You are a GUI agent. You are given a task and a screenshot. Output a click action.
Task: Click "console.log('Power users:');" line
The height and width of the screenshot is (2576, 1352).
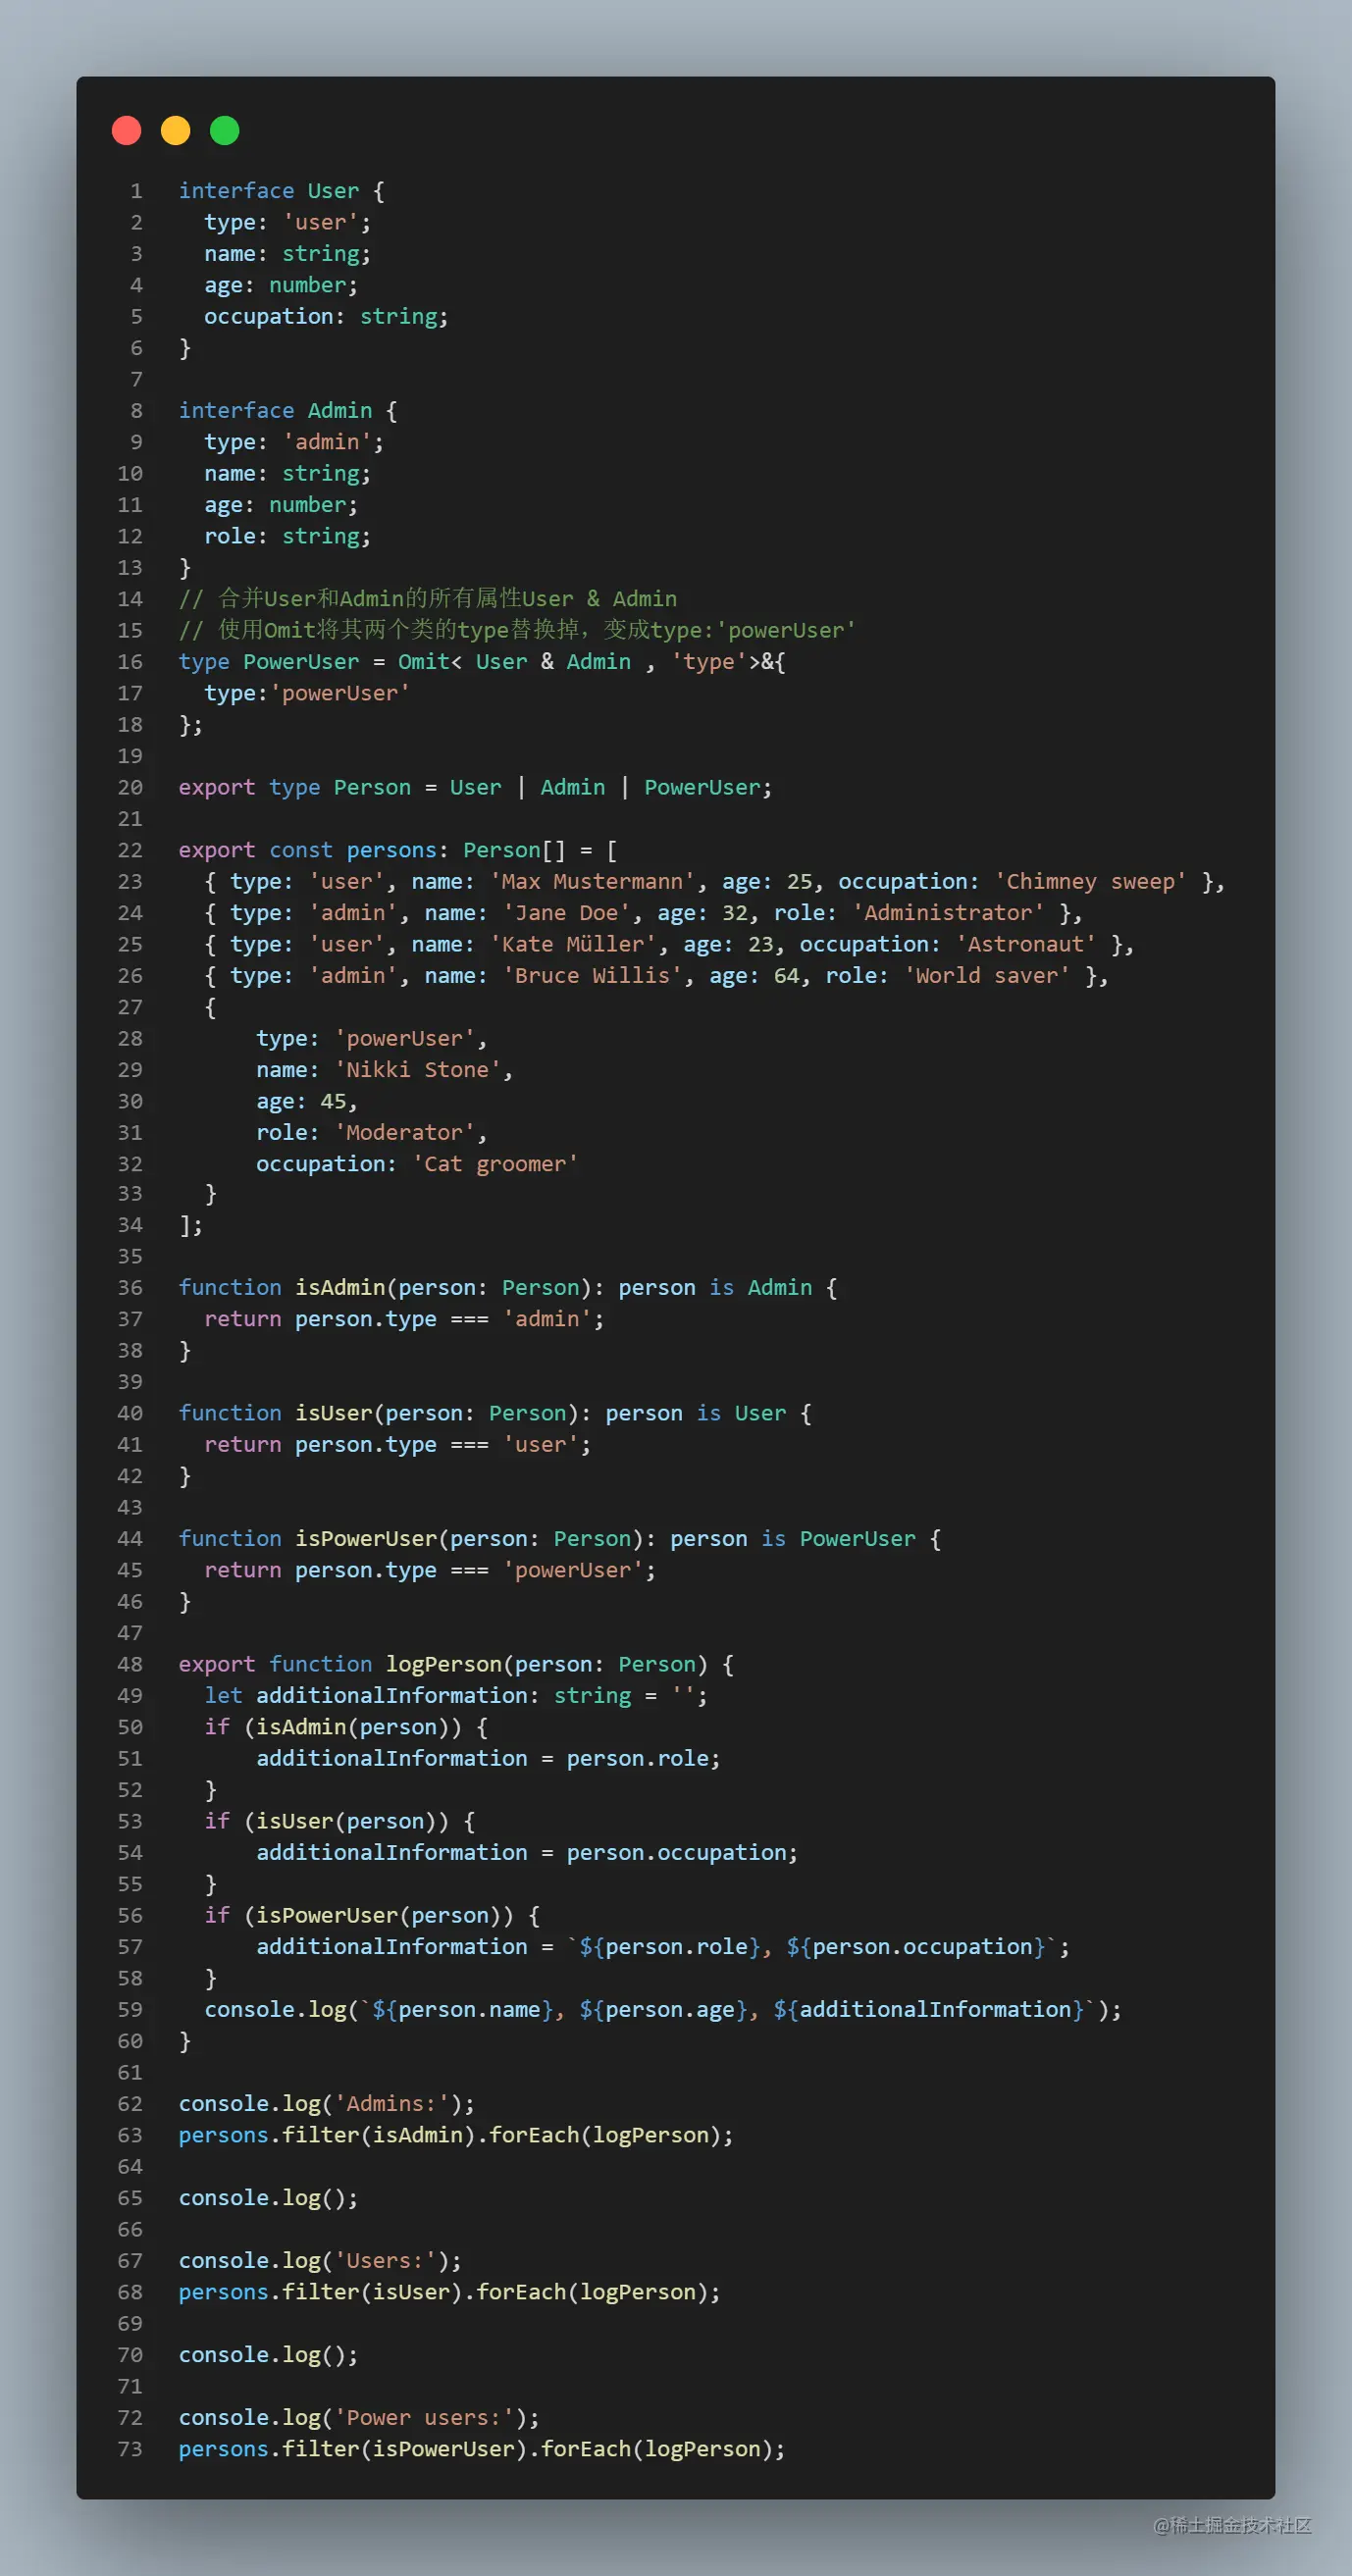point(359,2417)
